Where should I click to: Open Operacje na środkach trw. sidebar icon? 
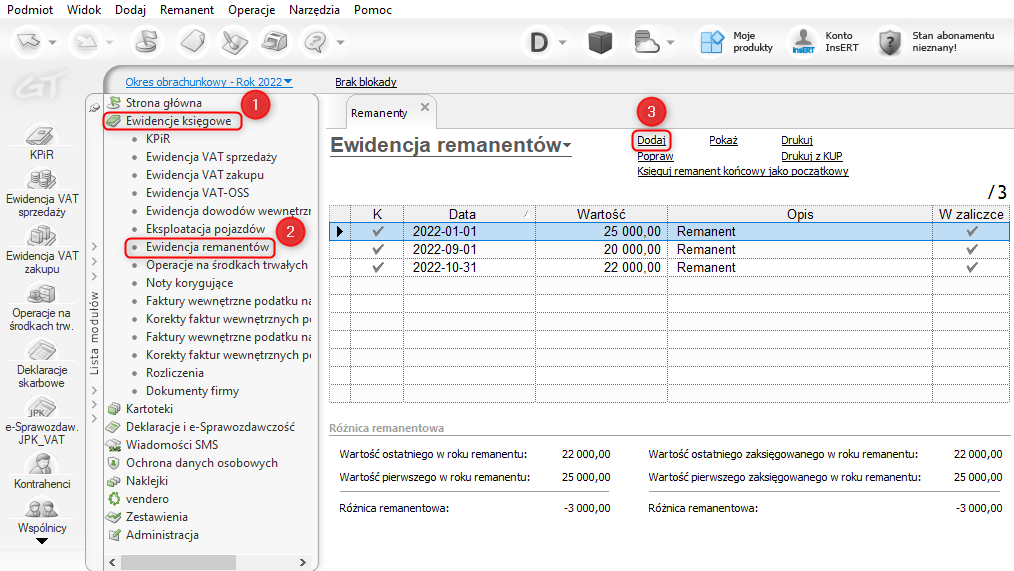(x=41, y=294)
